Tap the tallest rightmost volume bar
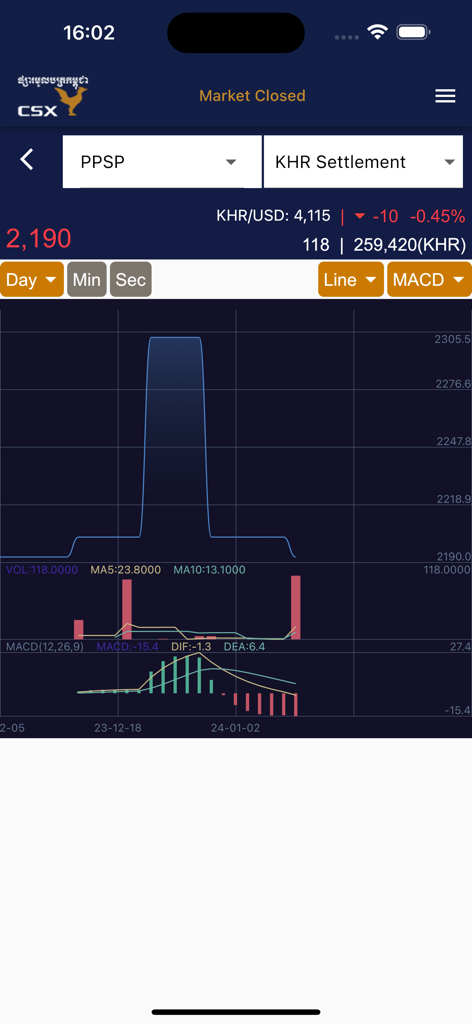Screen dimensions: 472x1024 tap(296, 607)
